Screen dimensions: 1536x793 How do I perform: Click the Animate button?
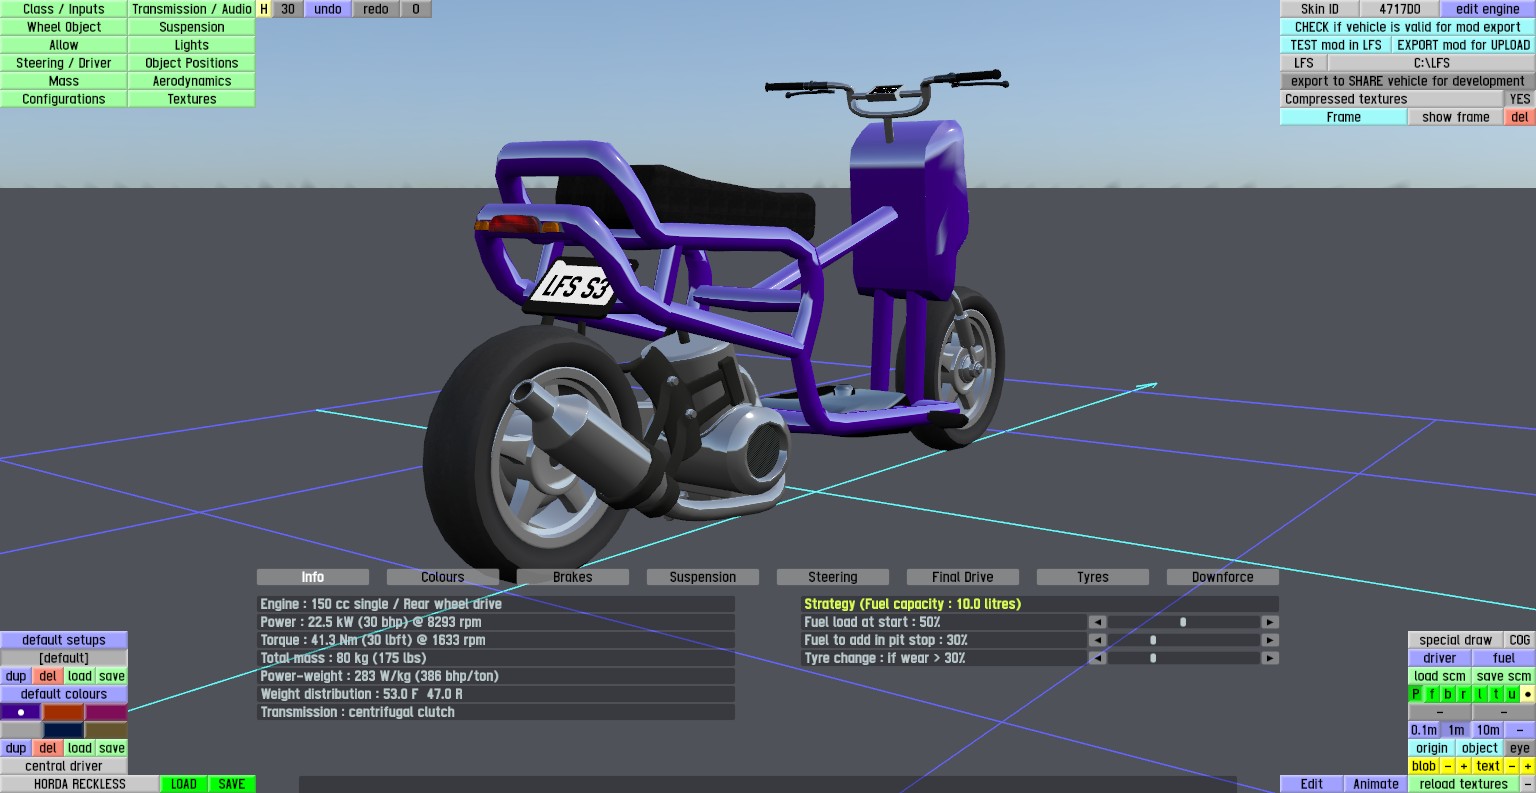(x=1376, y=784)
